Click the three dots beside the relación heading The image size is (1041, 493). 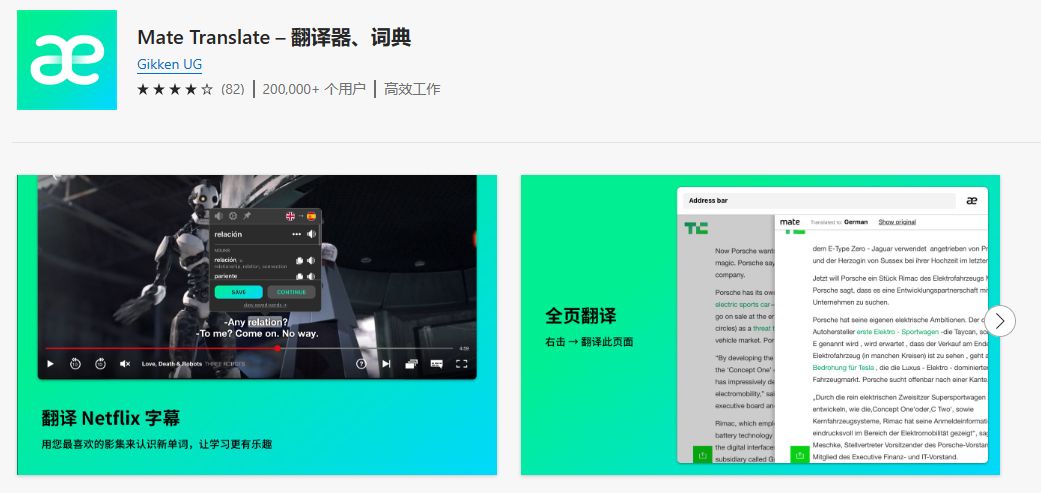(x=297, y=234)
